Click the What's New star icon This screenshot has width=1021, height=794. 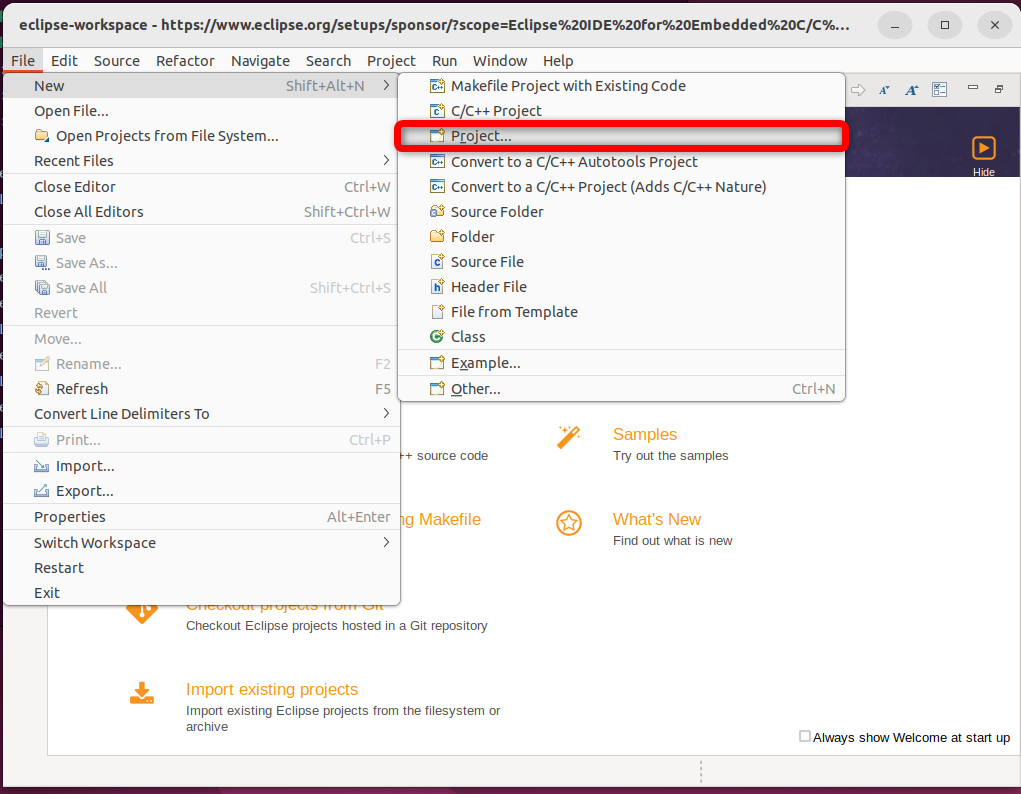(568, 522)
